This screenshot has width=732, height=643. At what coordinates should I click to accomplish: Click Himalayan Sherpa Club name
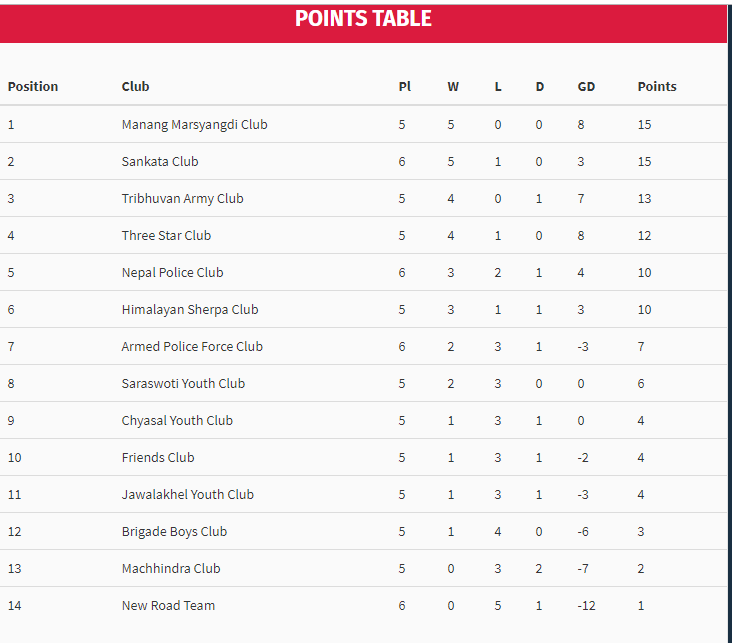pyautogui.click(x=190, y=310)
